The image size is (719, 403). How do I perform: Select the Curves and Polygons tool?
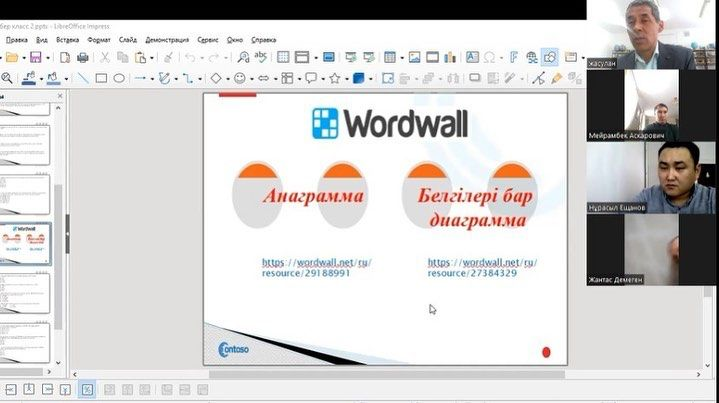point(164,78)
